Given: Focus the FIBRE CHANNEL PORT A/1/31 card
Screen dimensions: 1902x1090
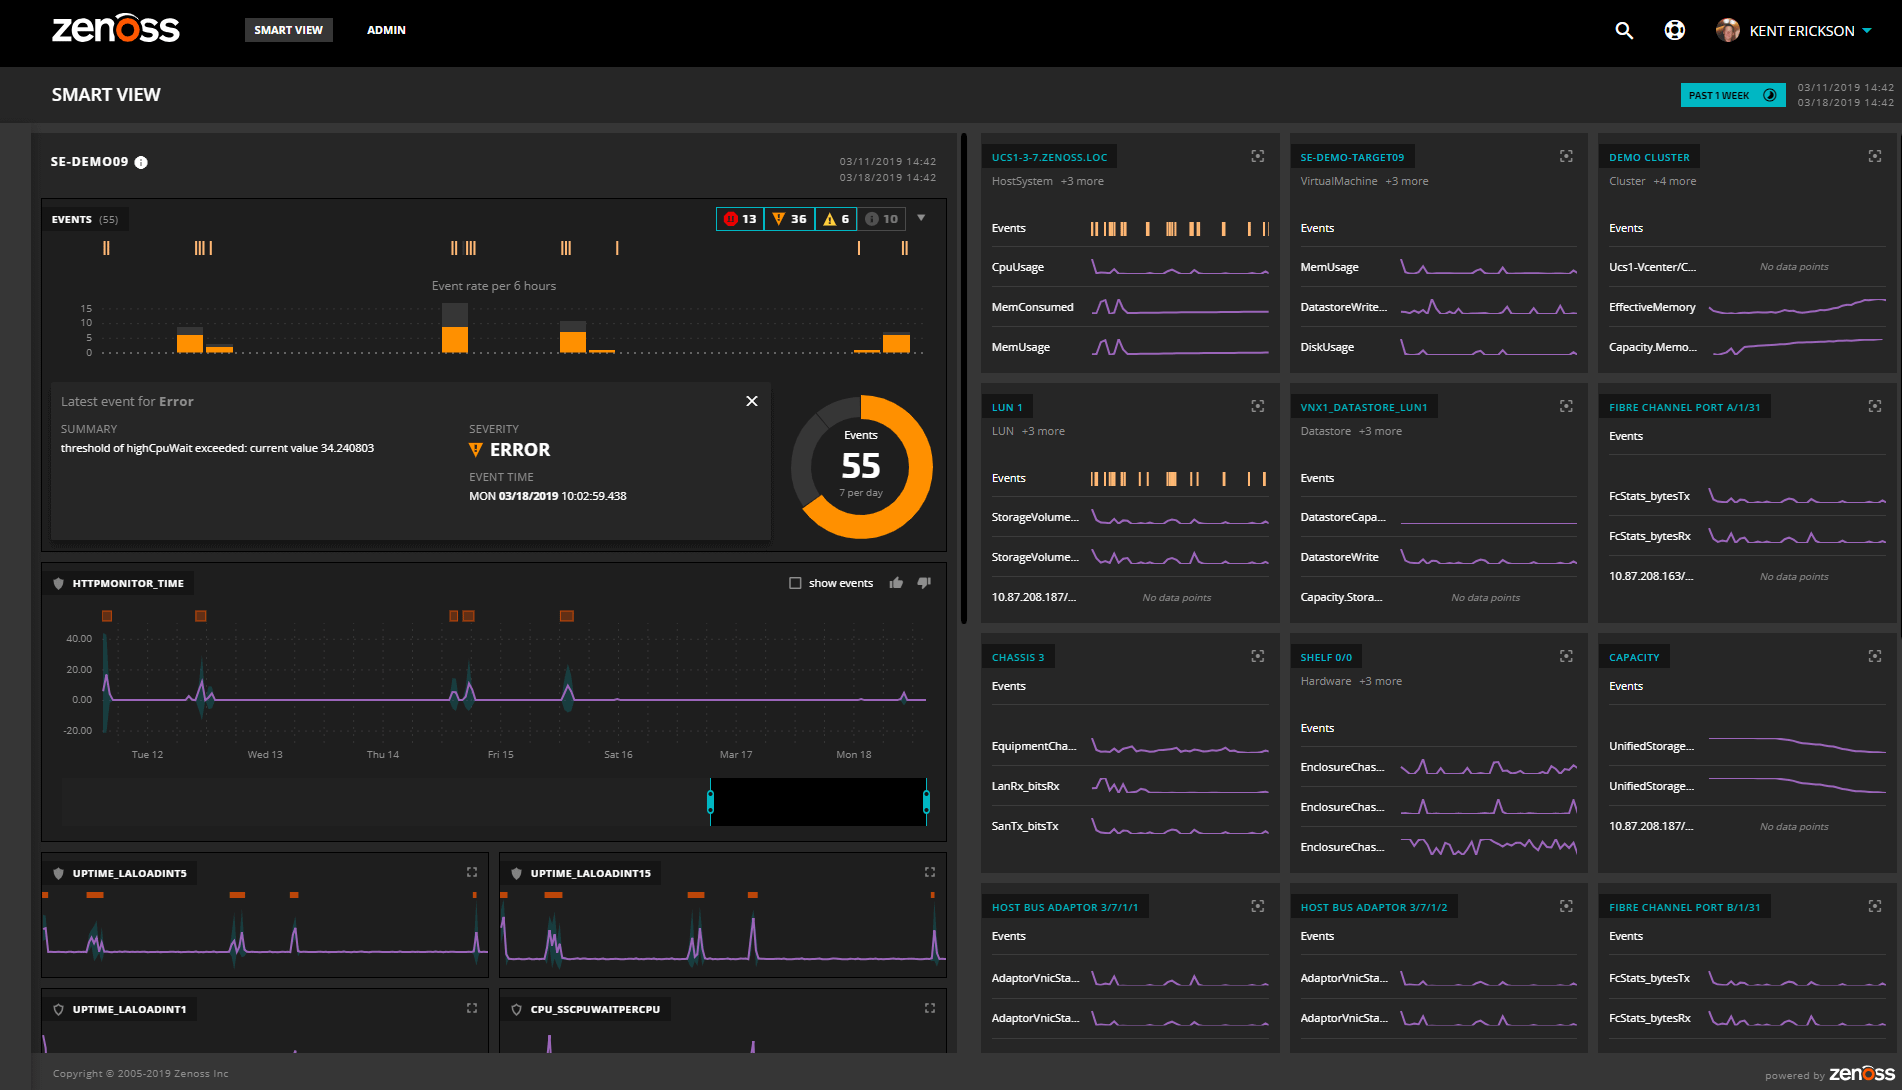Looking at the screenshot, I should point(1875,406).
